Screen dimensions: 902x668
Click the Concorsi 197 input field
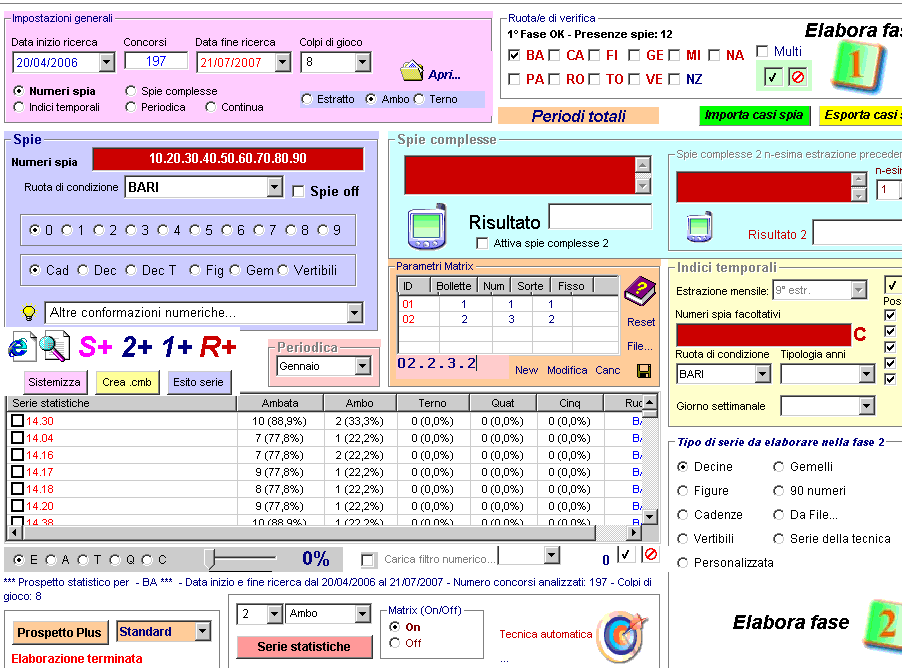pyautogui.click(x=156, y=61)
